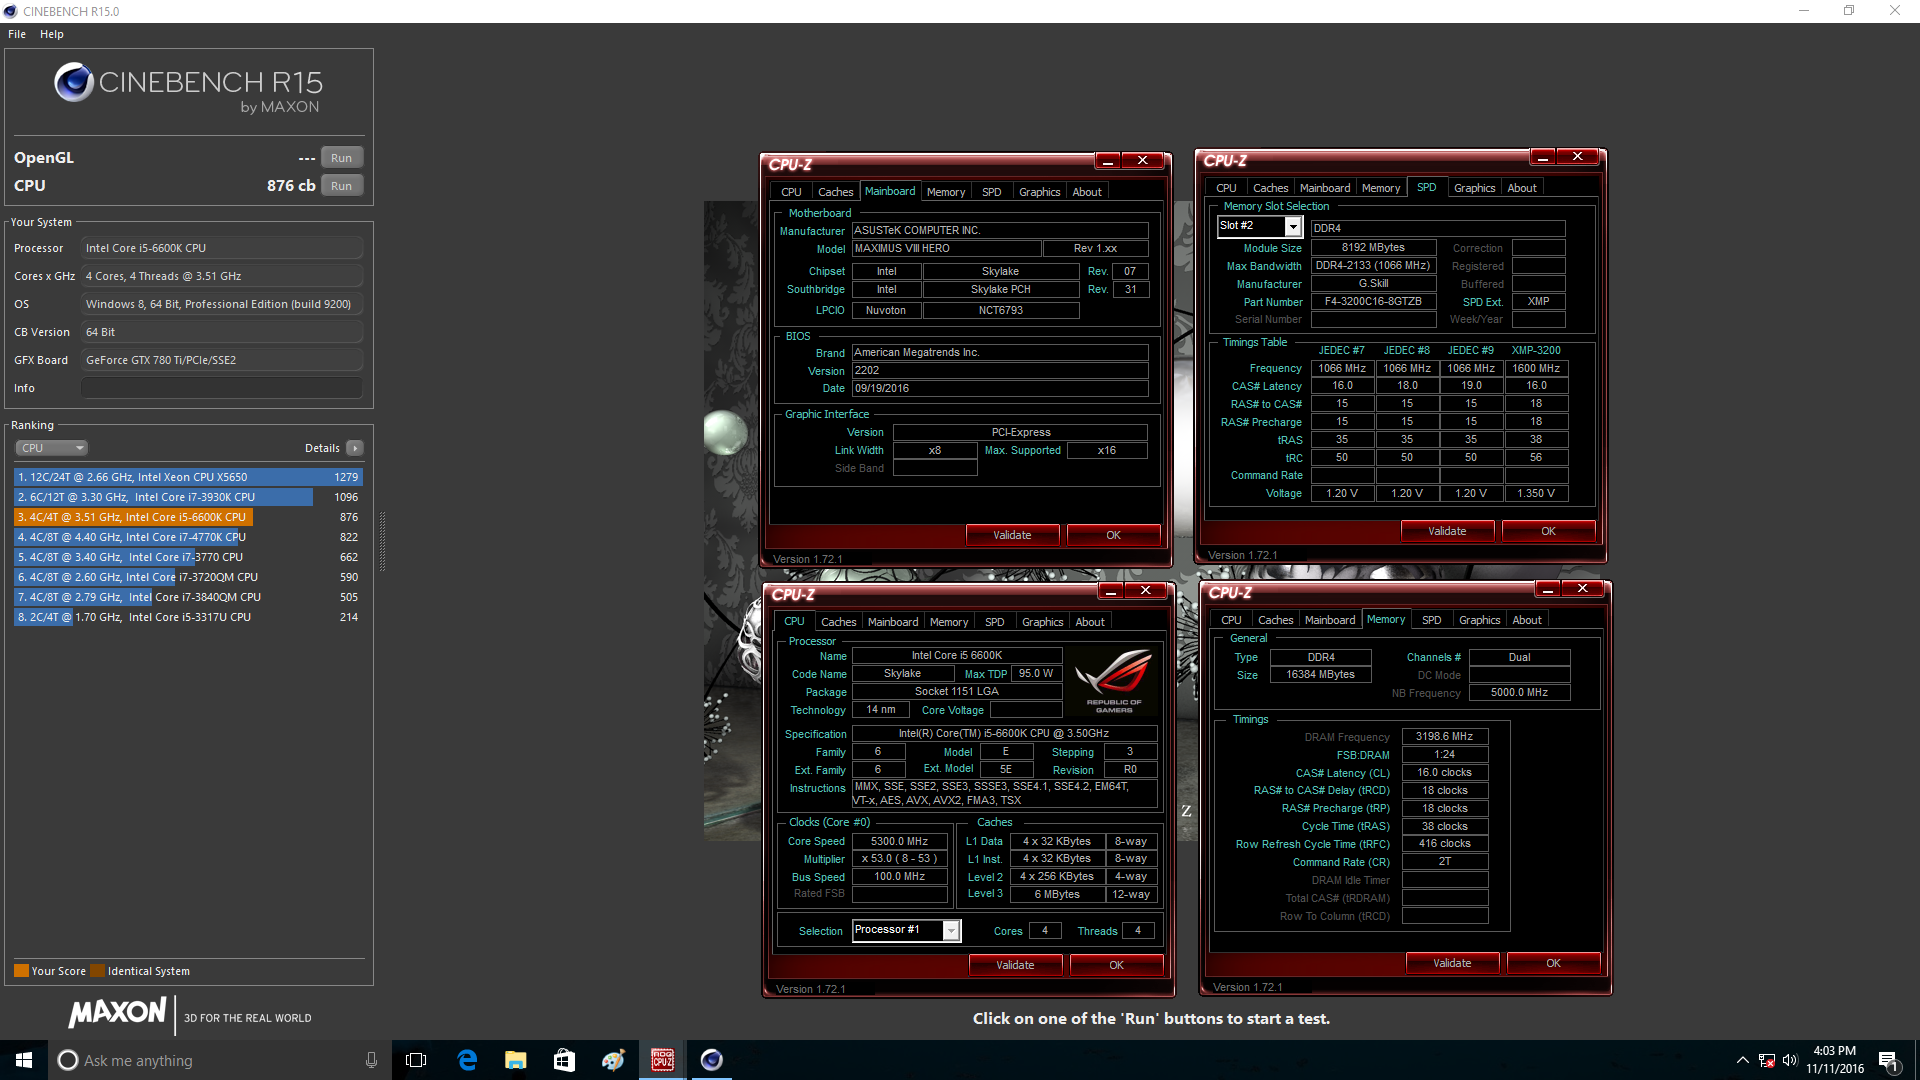The image size is (1920, 1080).
Task: Close the CPU-Z Memory window
Action: tap(1582, 588)
